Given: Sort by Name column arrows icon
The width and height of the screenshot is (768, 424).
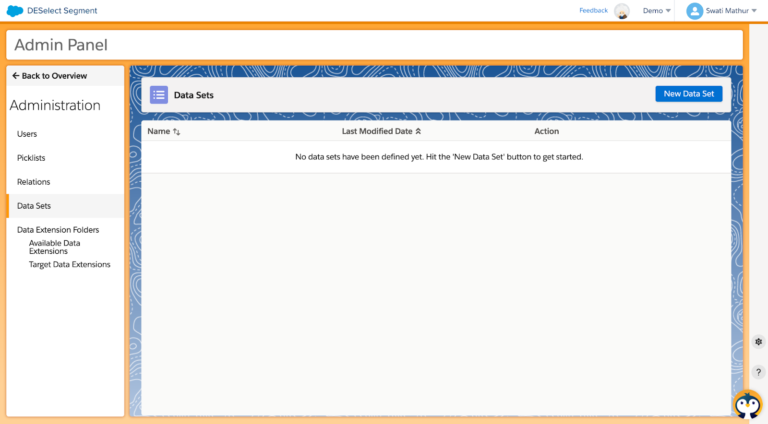Looking at the screenshot, I should point(176,132).
